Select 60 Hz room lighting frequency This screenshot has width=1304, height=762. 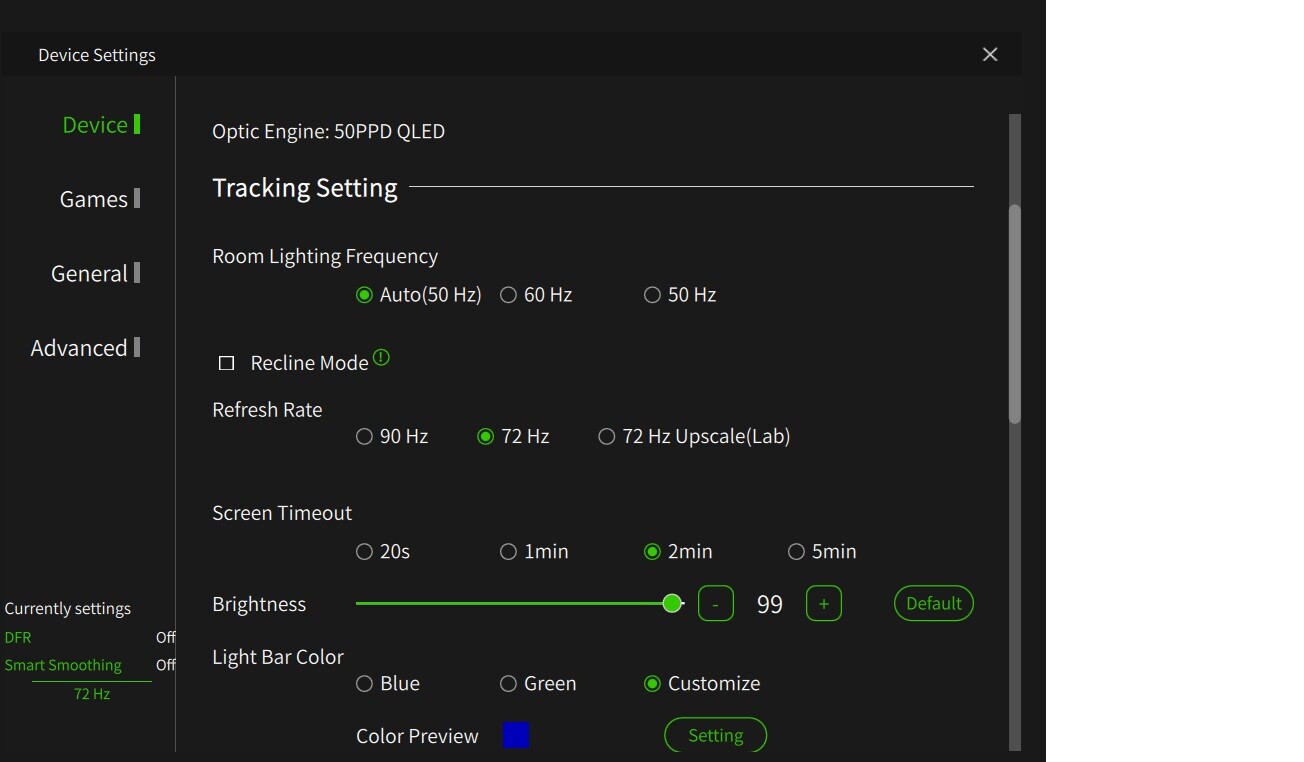pyautogui.click(x=536, y=295)
